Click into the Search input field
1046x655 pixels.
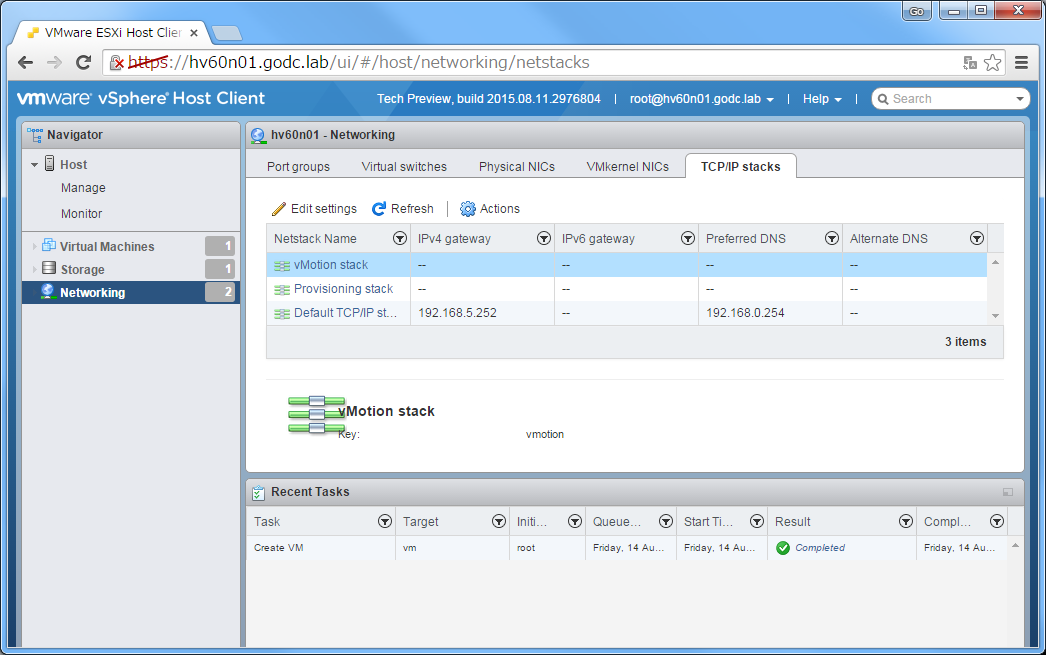(949, 99)
